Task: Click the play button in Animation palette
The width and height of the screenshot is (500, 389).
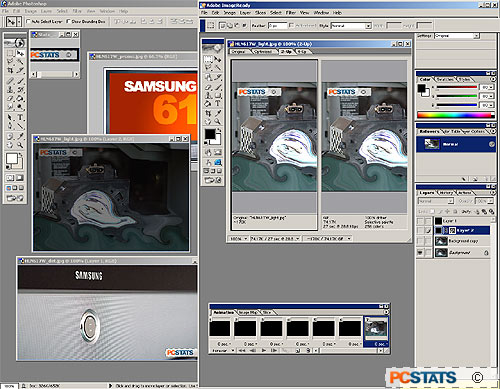Action: [264, 350]
